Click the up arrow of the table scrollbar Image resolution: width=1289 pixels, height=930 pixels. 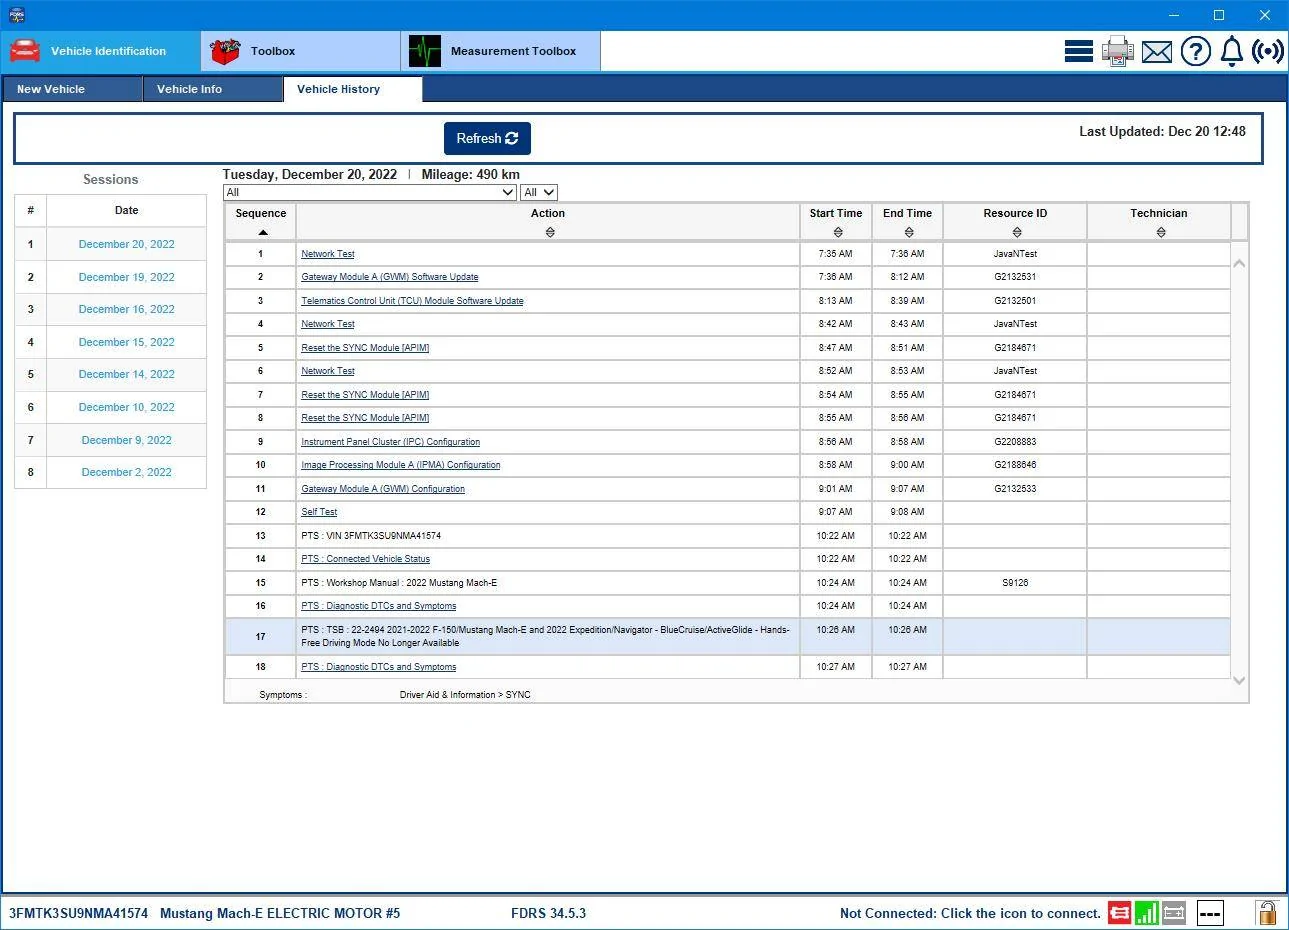coord(1239,263)
